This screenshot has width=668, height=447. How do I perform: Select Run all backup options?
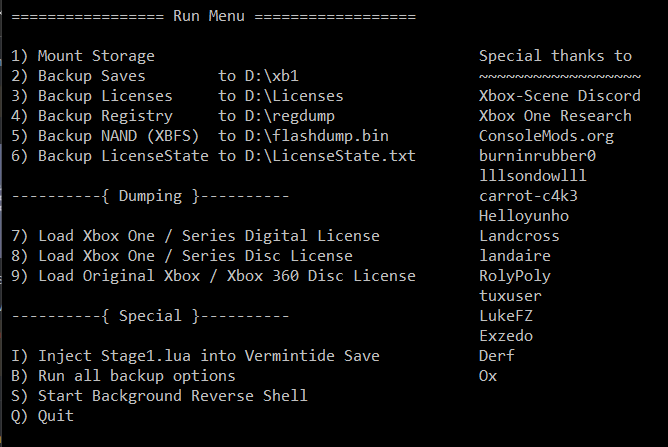(x=123, y=377)
